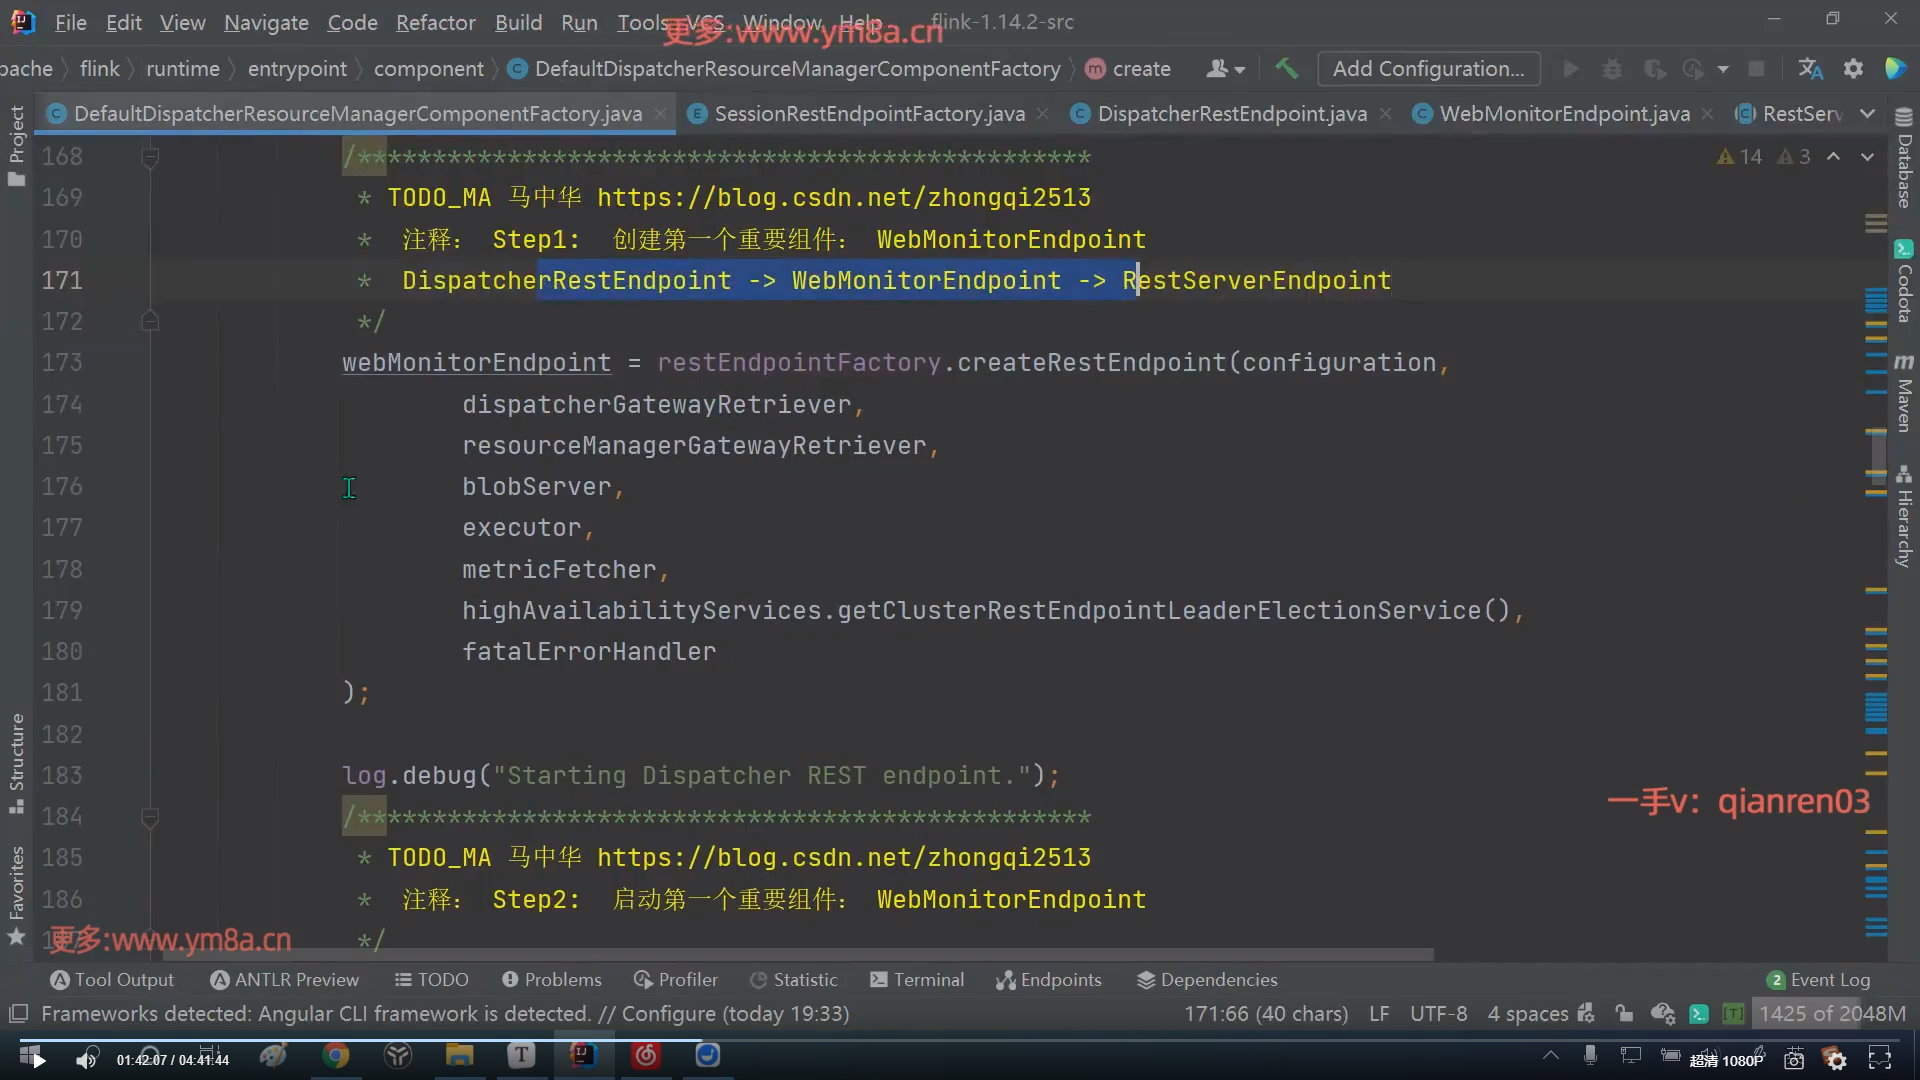The width and height of the screenshot is (1920, 1080).
Task: Mute the video player volume
Action: [86, 1060]
